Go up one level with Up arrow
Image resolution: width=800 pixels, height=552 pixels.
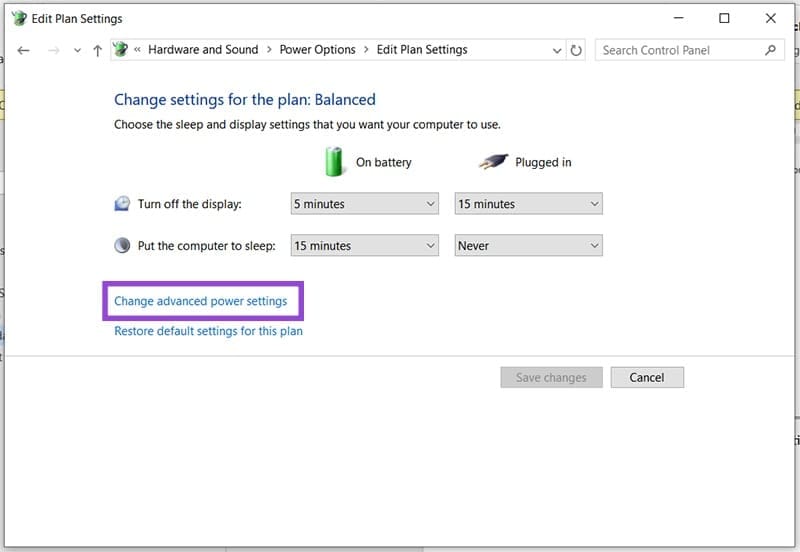97,51
